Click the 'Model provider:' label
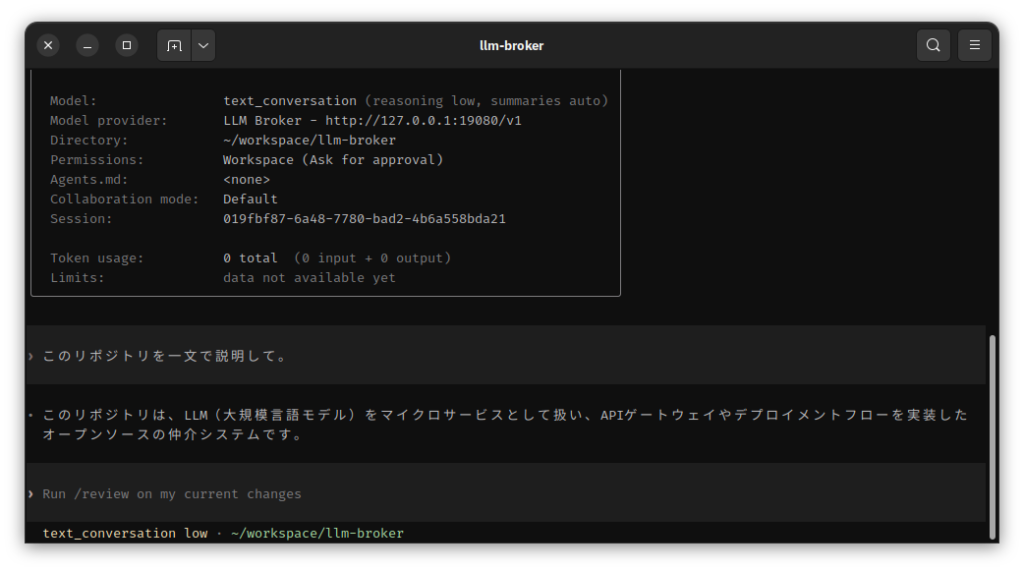 tap(109, 121)
